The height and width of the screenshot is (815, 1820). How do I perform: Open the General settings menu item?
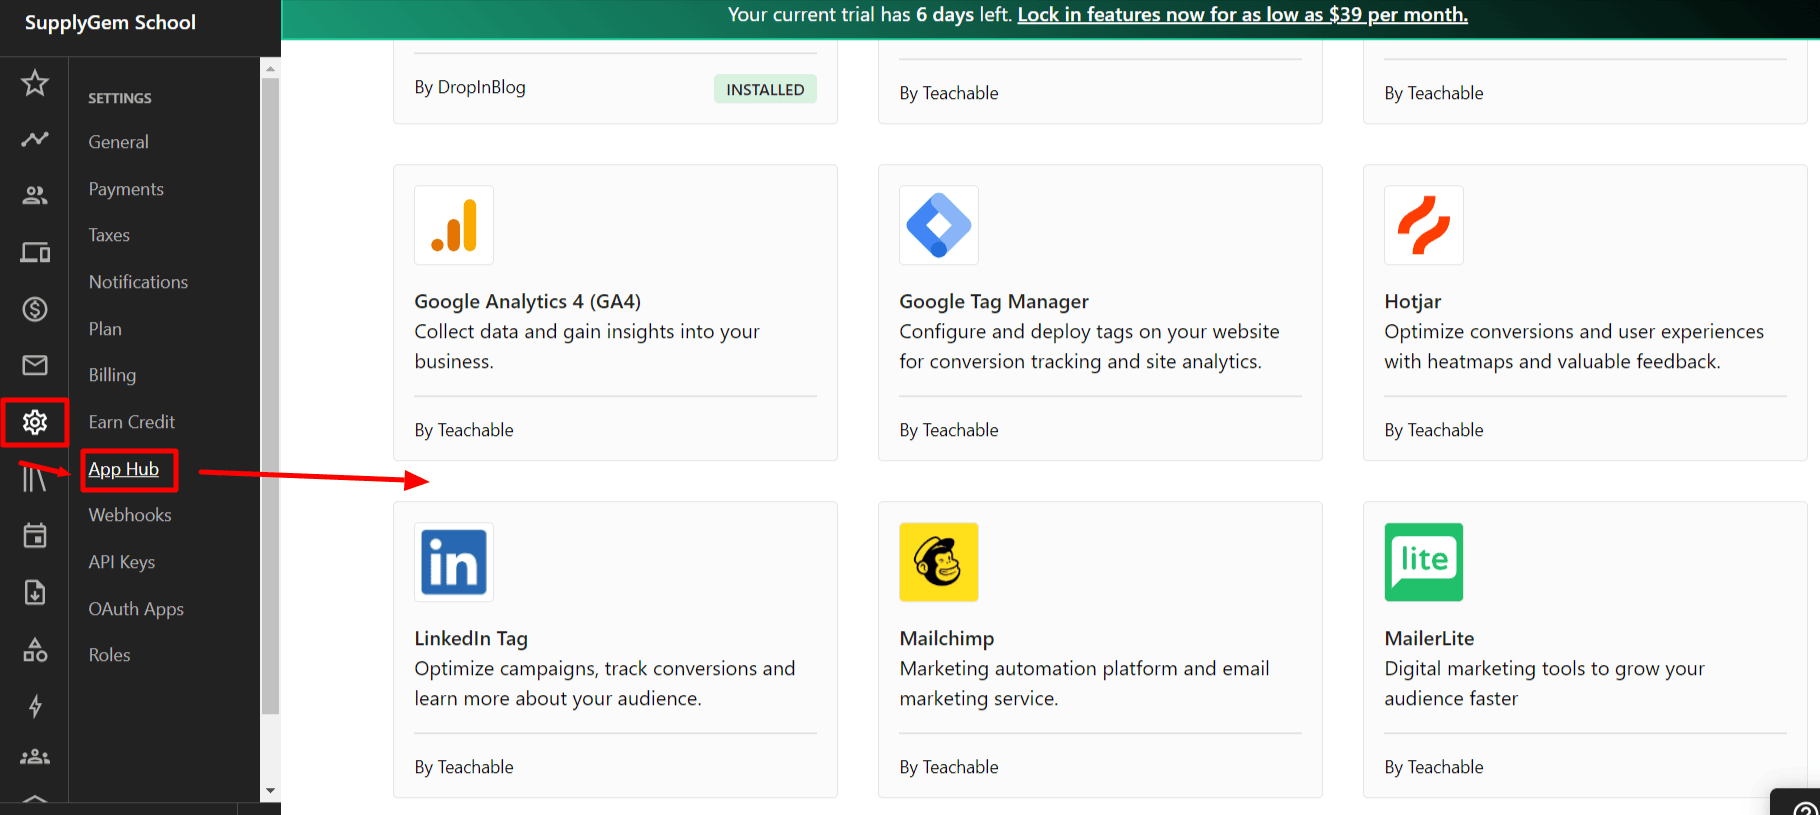[118, 142]
